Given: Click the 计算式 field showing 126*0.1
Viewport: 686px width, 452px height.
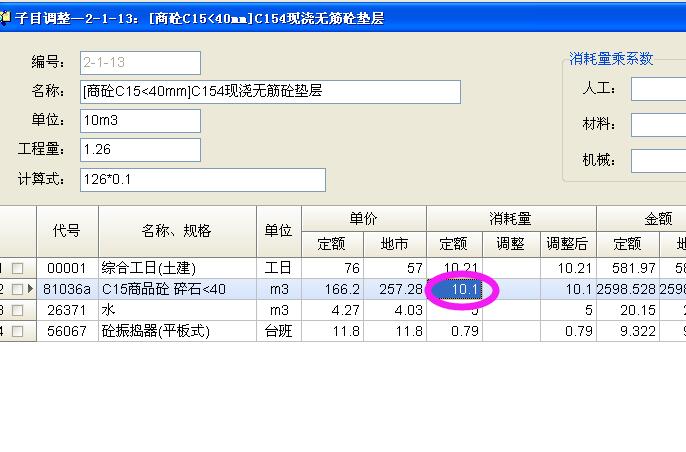Looking at the screenshot, I should (203, 180).
